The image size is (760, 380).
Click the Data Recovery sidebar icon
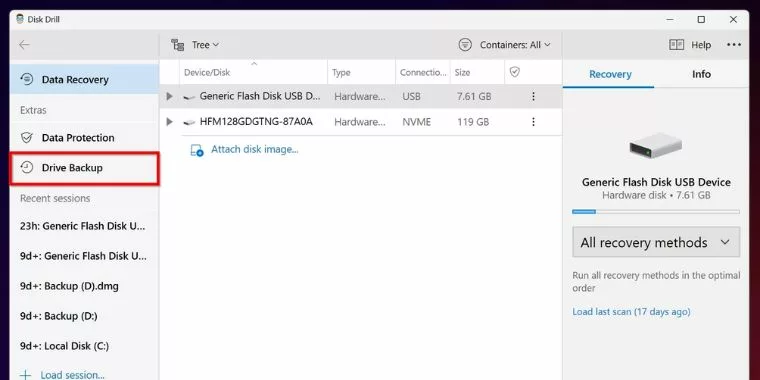pyautogui.click(x=27, y=79)
